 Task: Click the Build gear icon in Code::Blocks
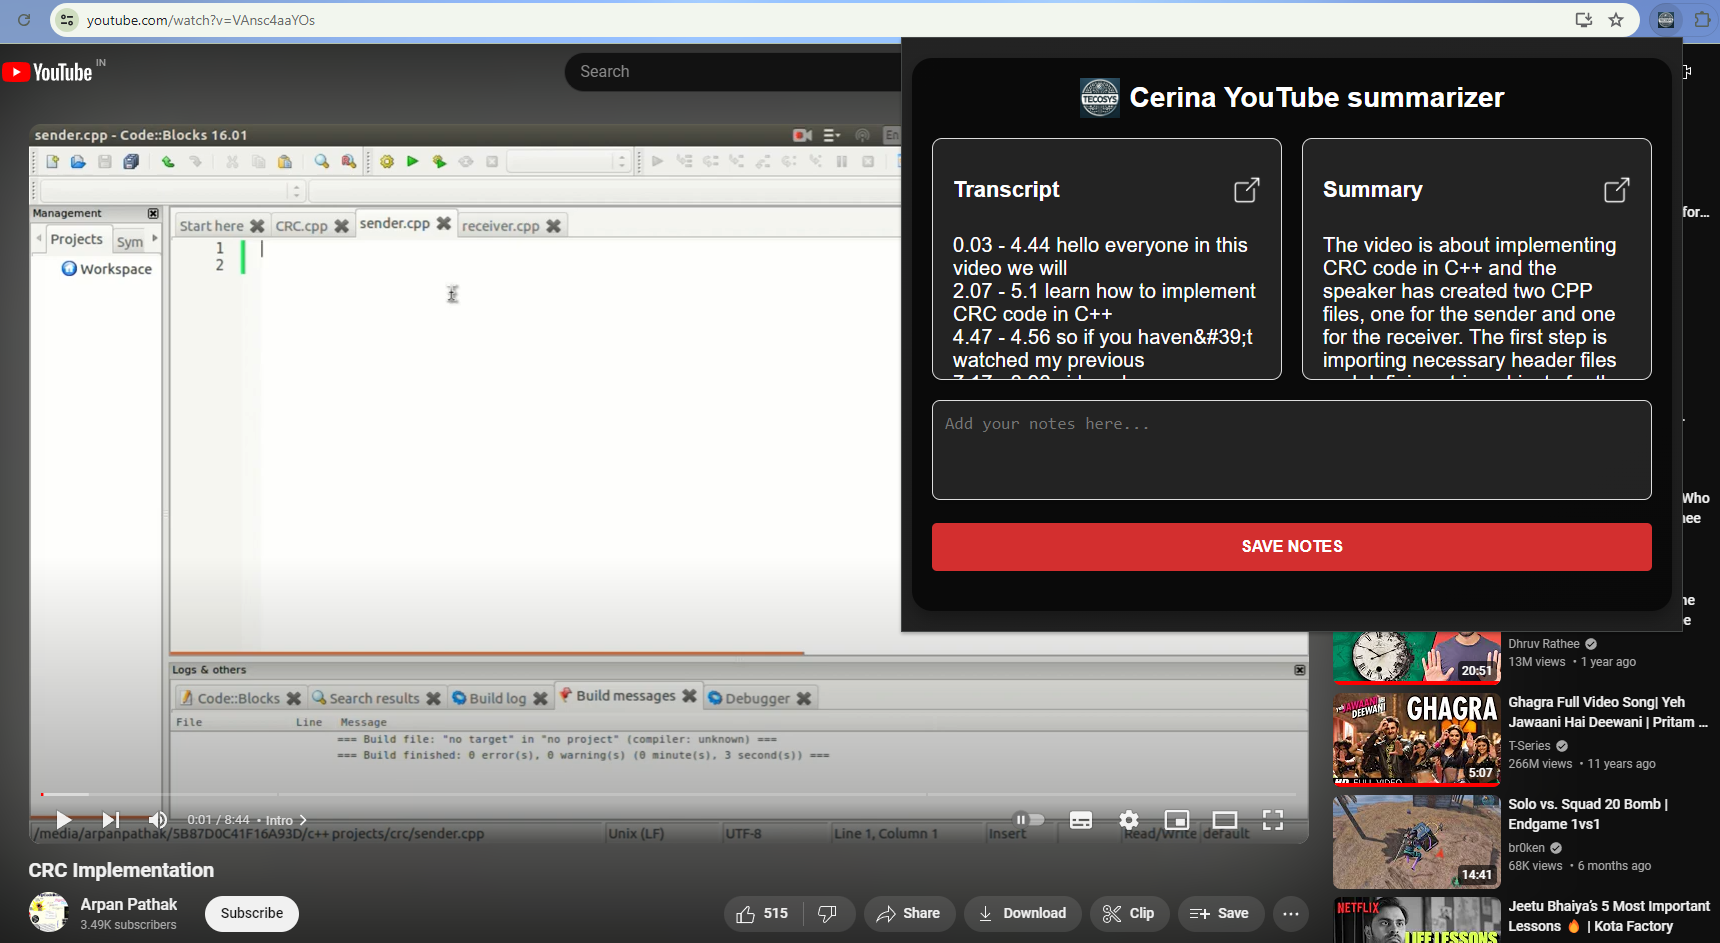click(386, 161)
